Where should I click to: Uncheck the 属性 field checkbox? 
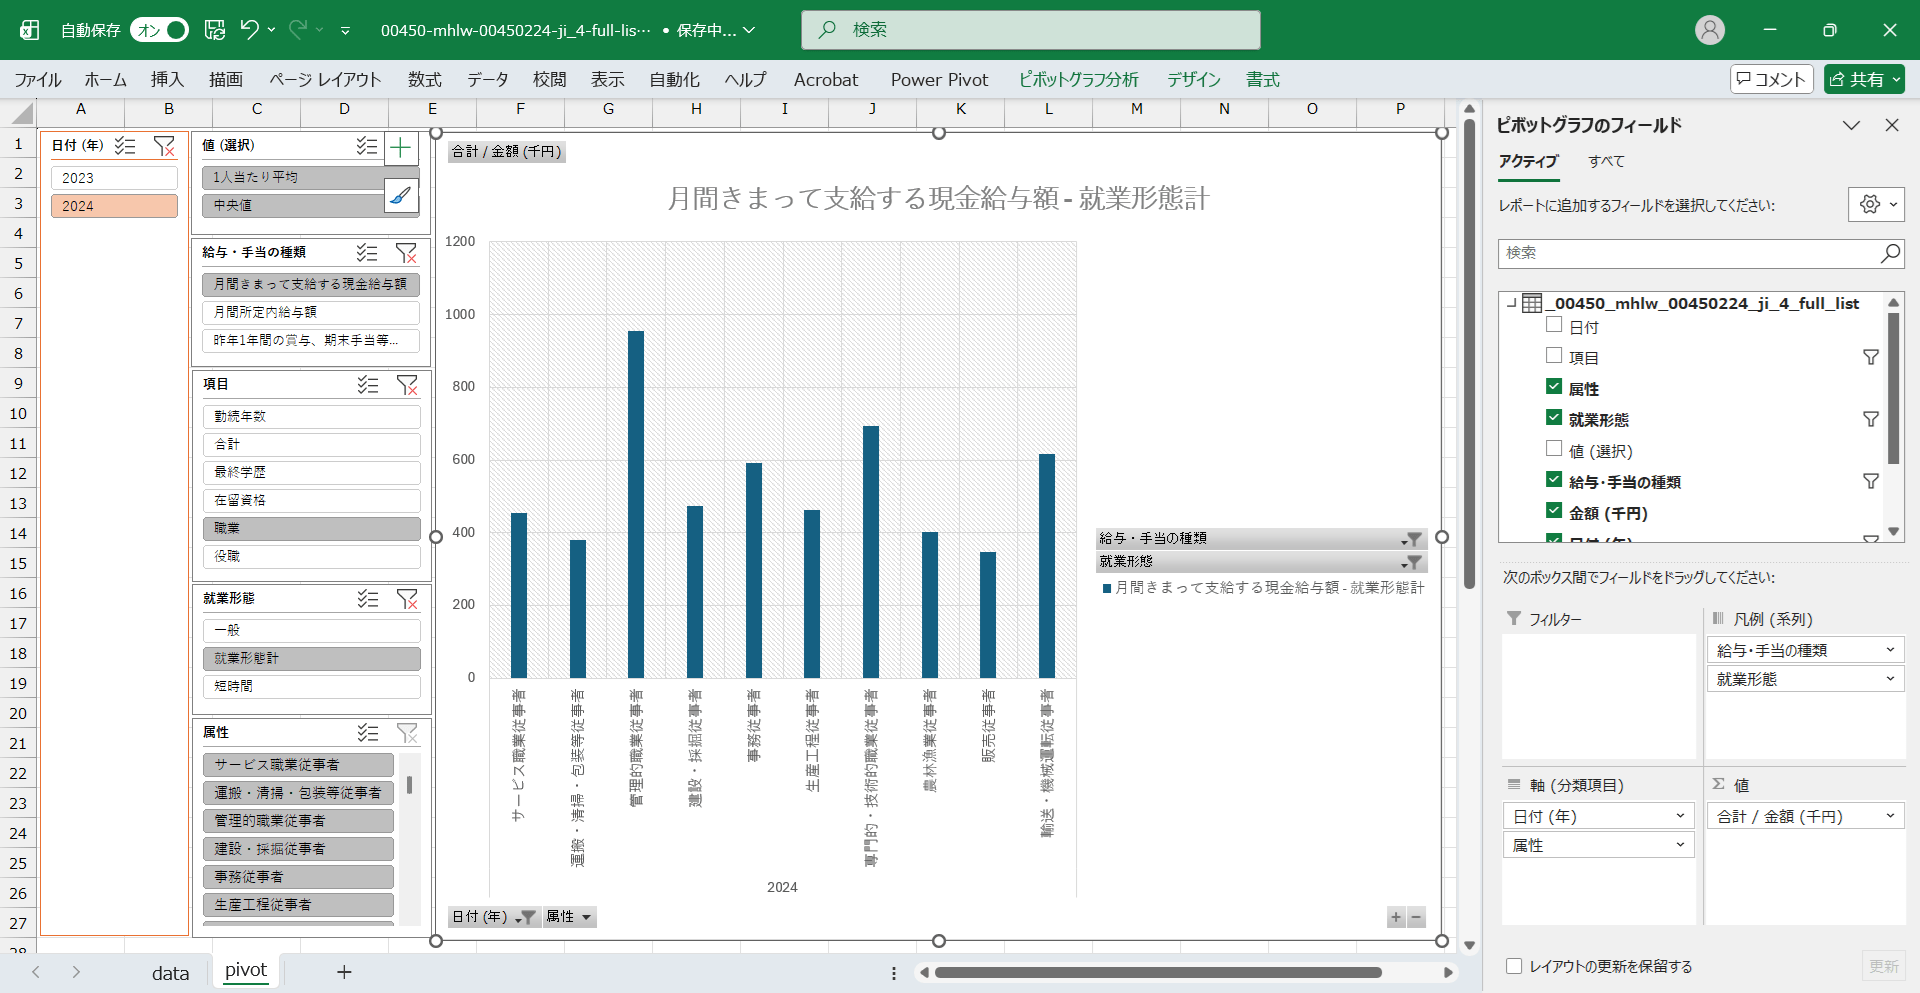pyautogui.click(x=1554, y=387)
